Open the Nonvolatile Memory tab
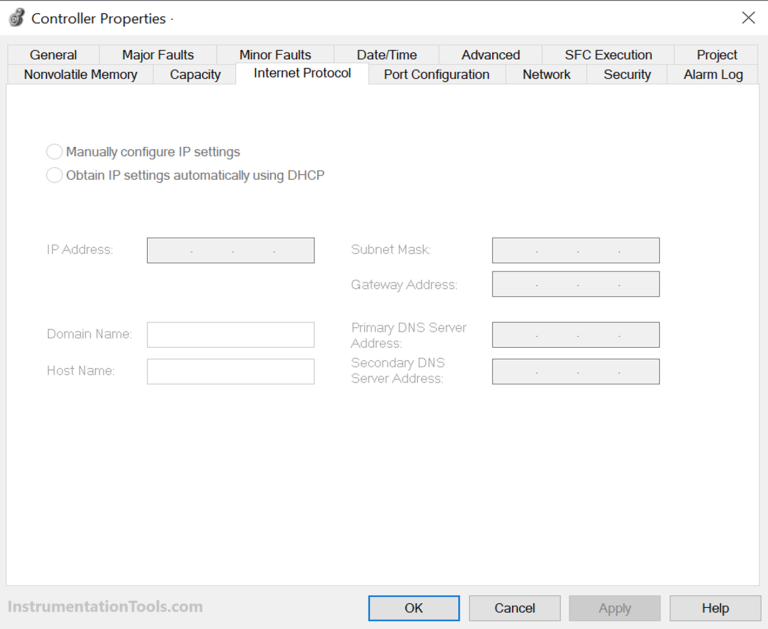The width and height of the screenshot is (768, 629). pyautogui.click(x=80, y=74)
